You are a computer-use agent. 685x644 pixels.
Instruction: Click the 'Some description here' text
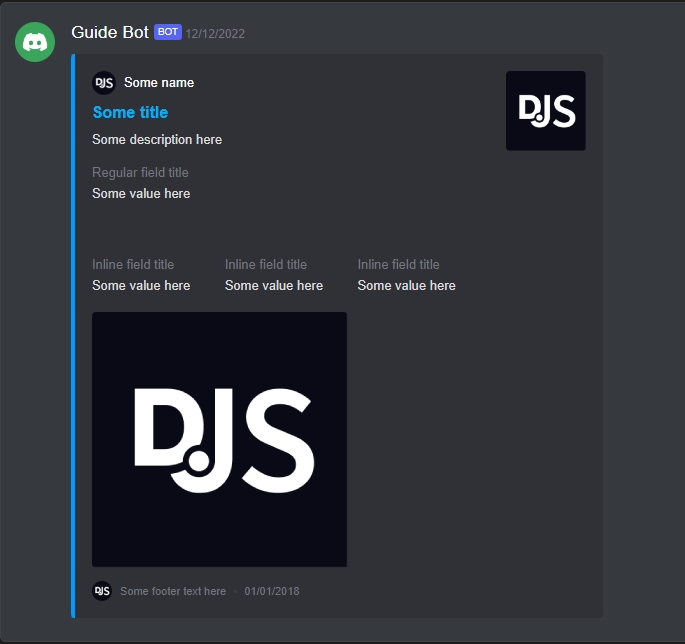pyautogui.click(x=157, y=140)
